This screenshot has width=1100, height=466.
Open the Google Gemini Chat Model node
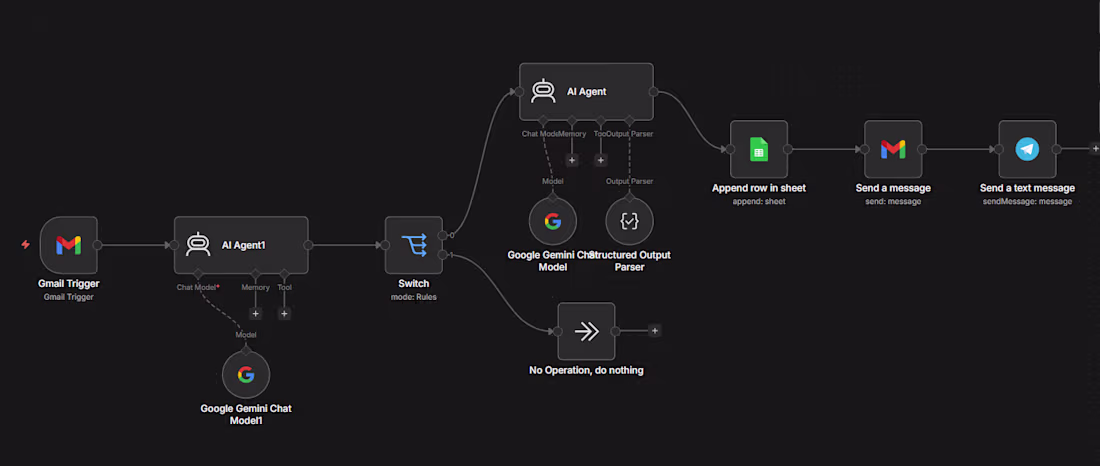[552, 221]
